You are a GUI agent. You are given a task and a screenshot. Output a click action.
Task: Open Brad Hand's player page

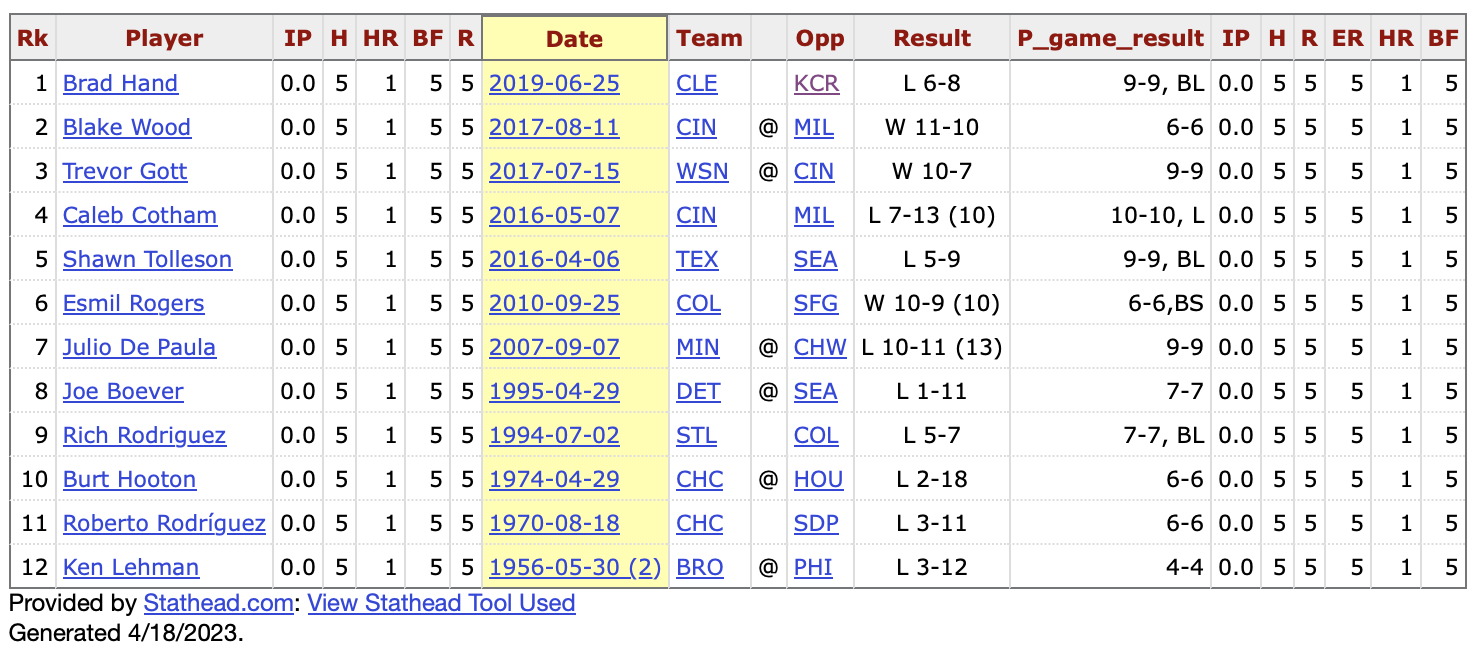coord(120,83)
